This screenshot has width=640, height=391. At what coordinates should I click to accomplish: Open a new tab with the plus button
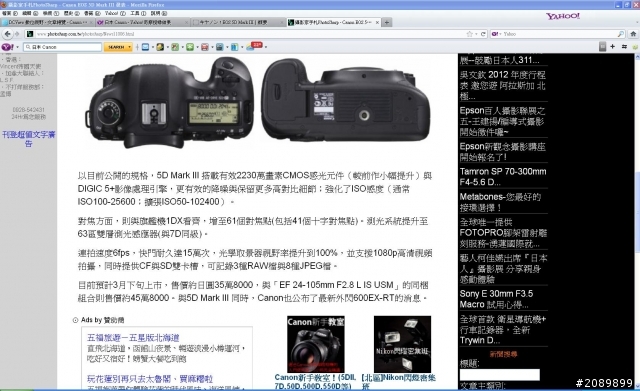pyautogui.click(x=387, y=22)
